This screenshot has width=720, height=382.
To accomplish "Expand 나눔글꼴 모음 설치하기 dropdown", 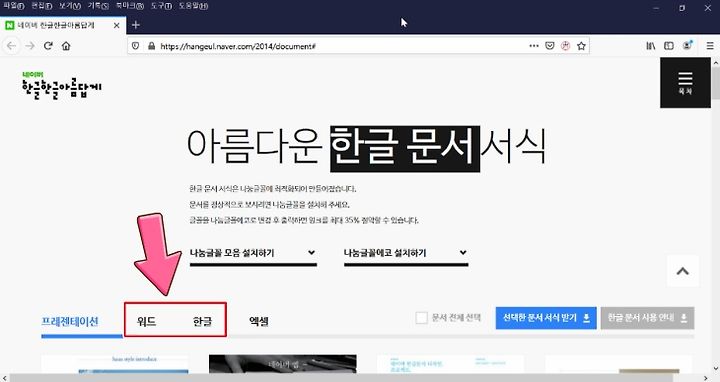I will (x=253, y=254).
